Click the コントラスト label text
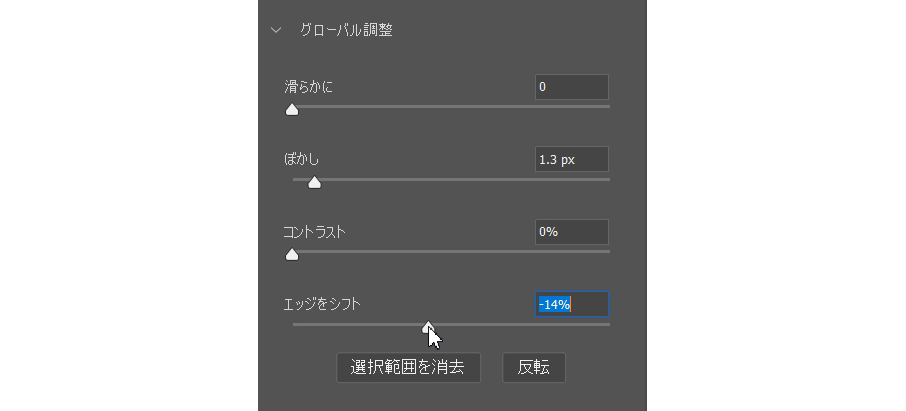 pyautogui.click(x=314, y=232)
